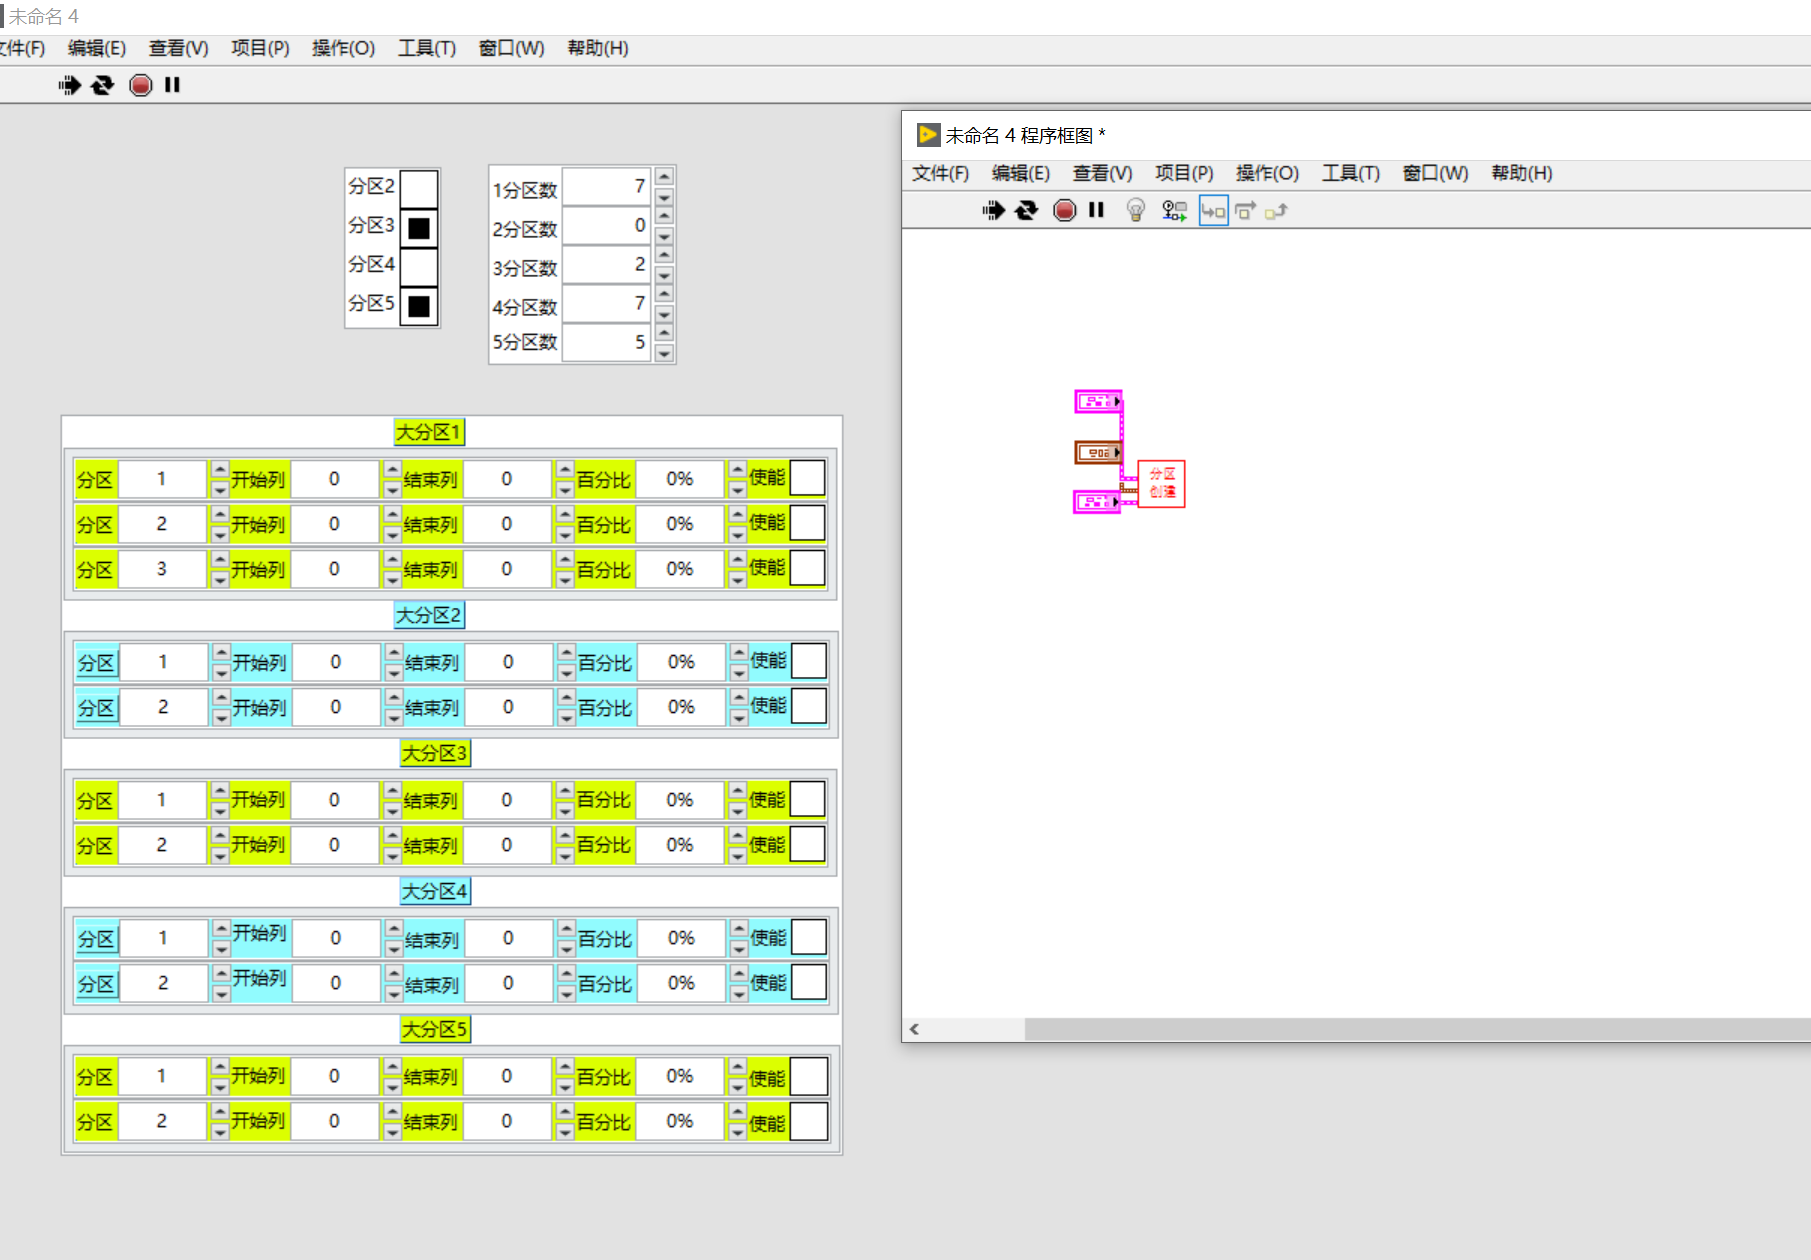Click the Step Out icon
The image size is (1811, 1260).
(1276, 210)
